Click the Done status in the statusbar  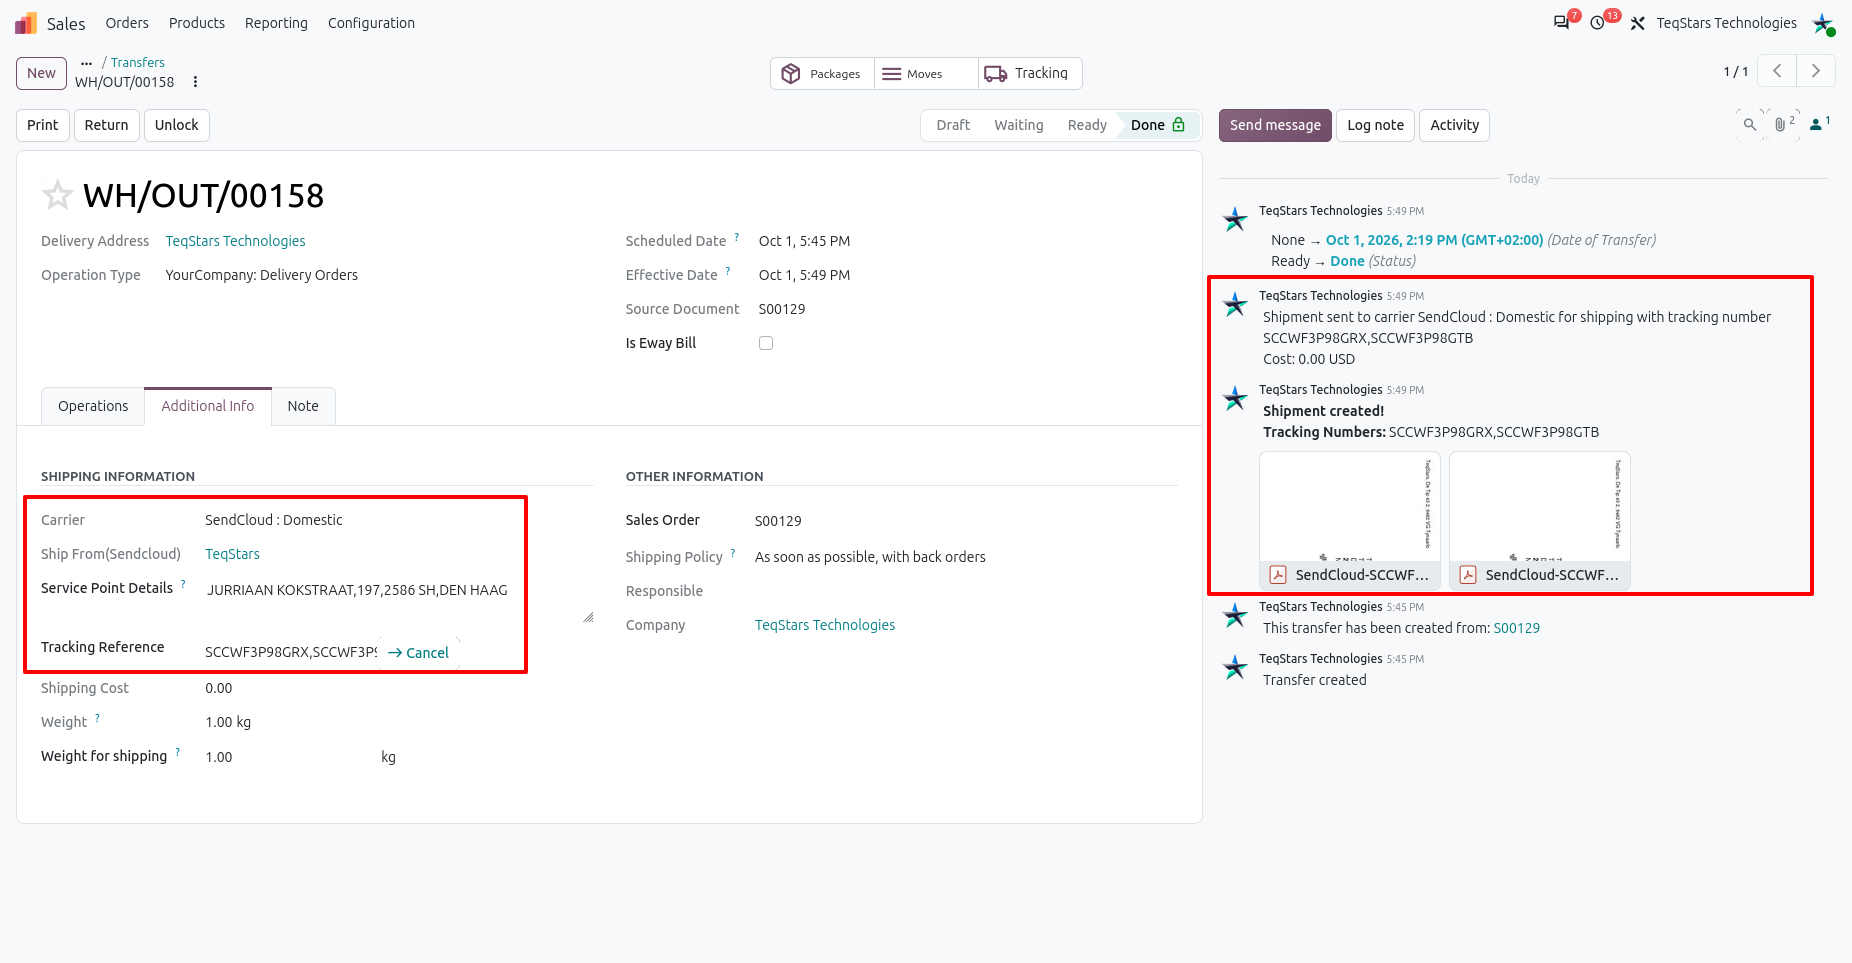point(1158,125)
